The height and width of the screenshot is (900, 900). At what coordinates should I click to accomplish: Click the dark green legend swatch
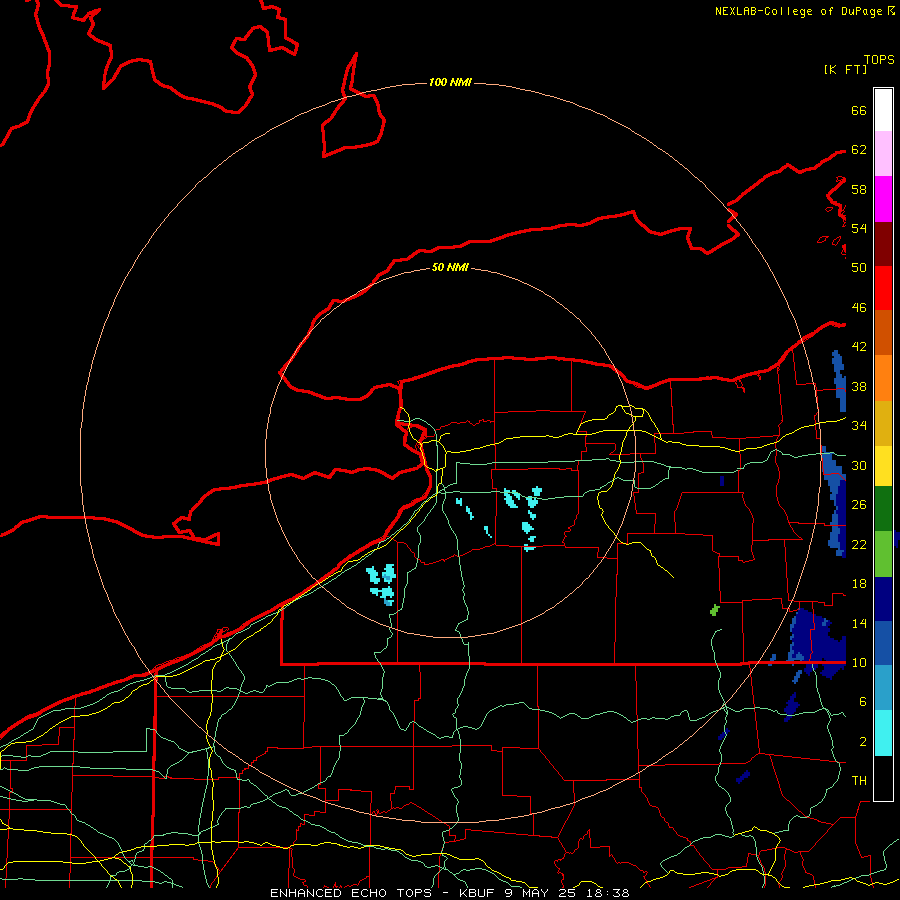pos(883,509)
